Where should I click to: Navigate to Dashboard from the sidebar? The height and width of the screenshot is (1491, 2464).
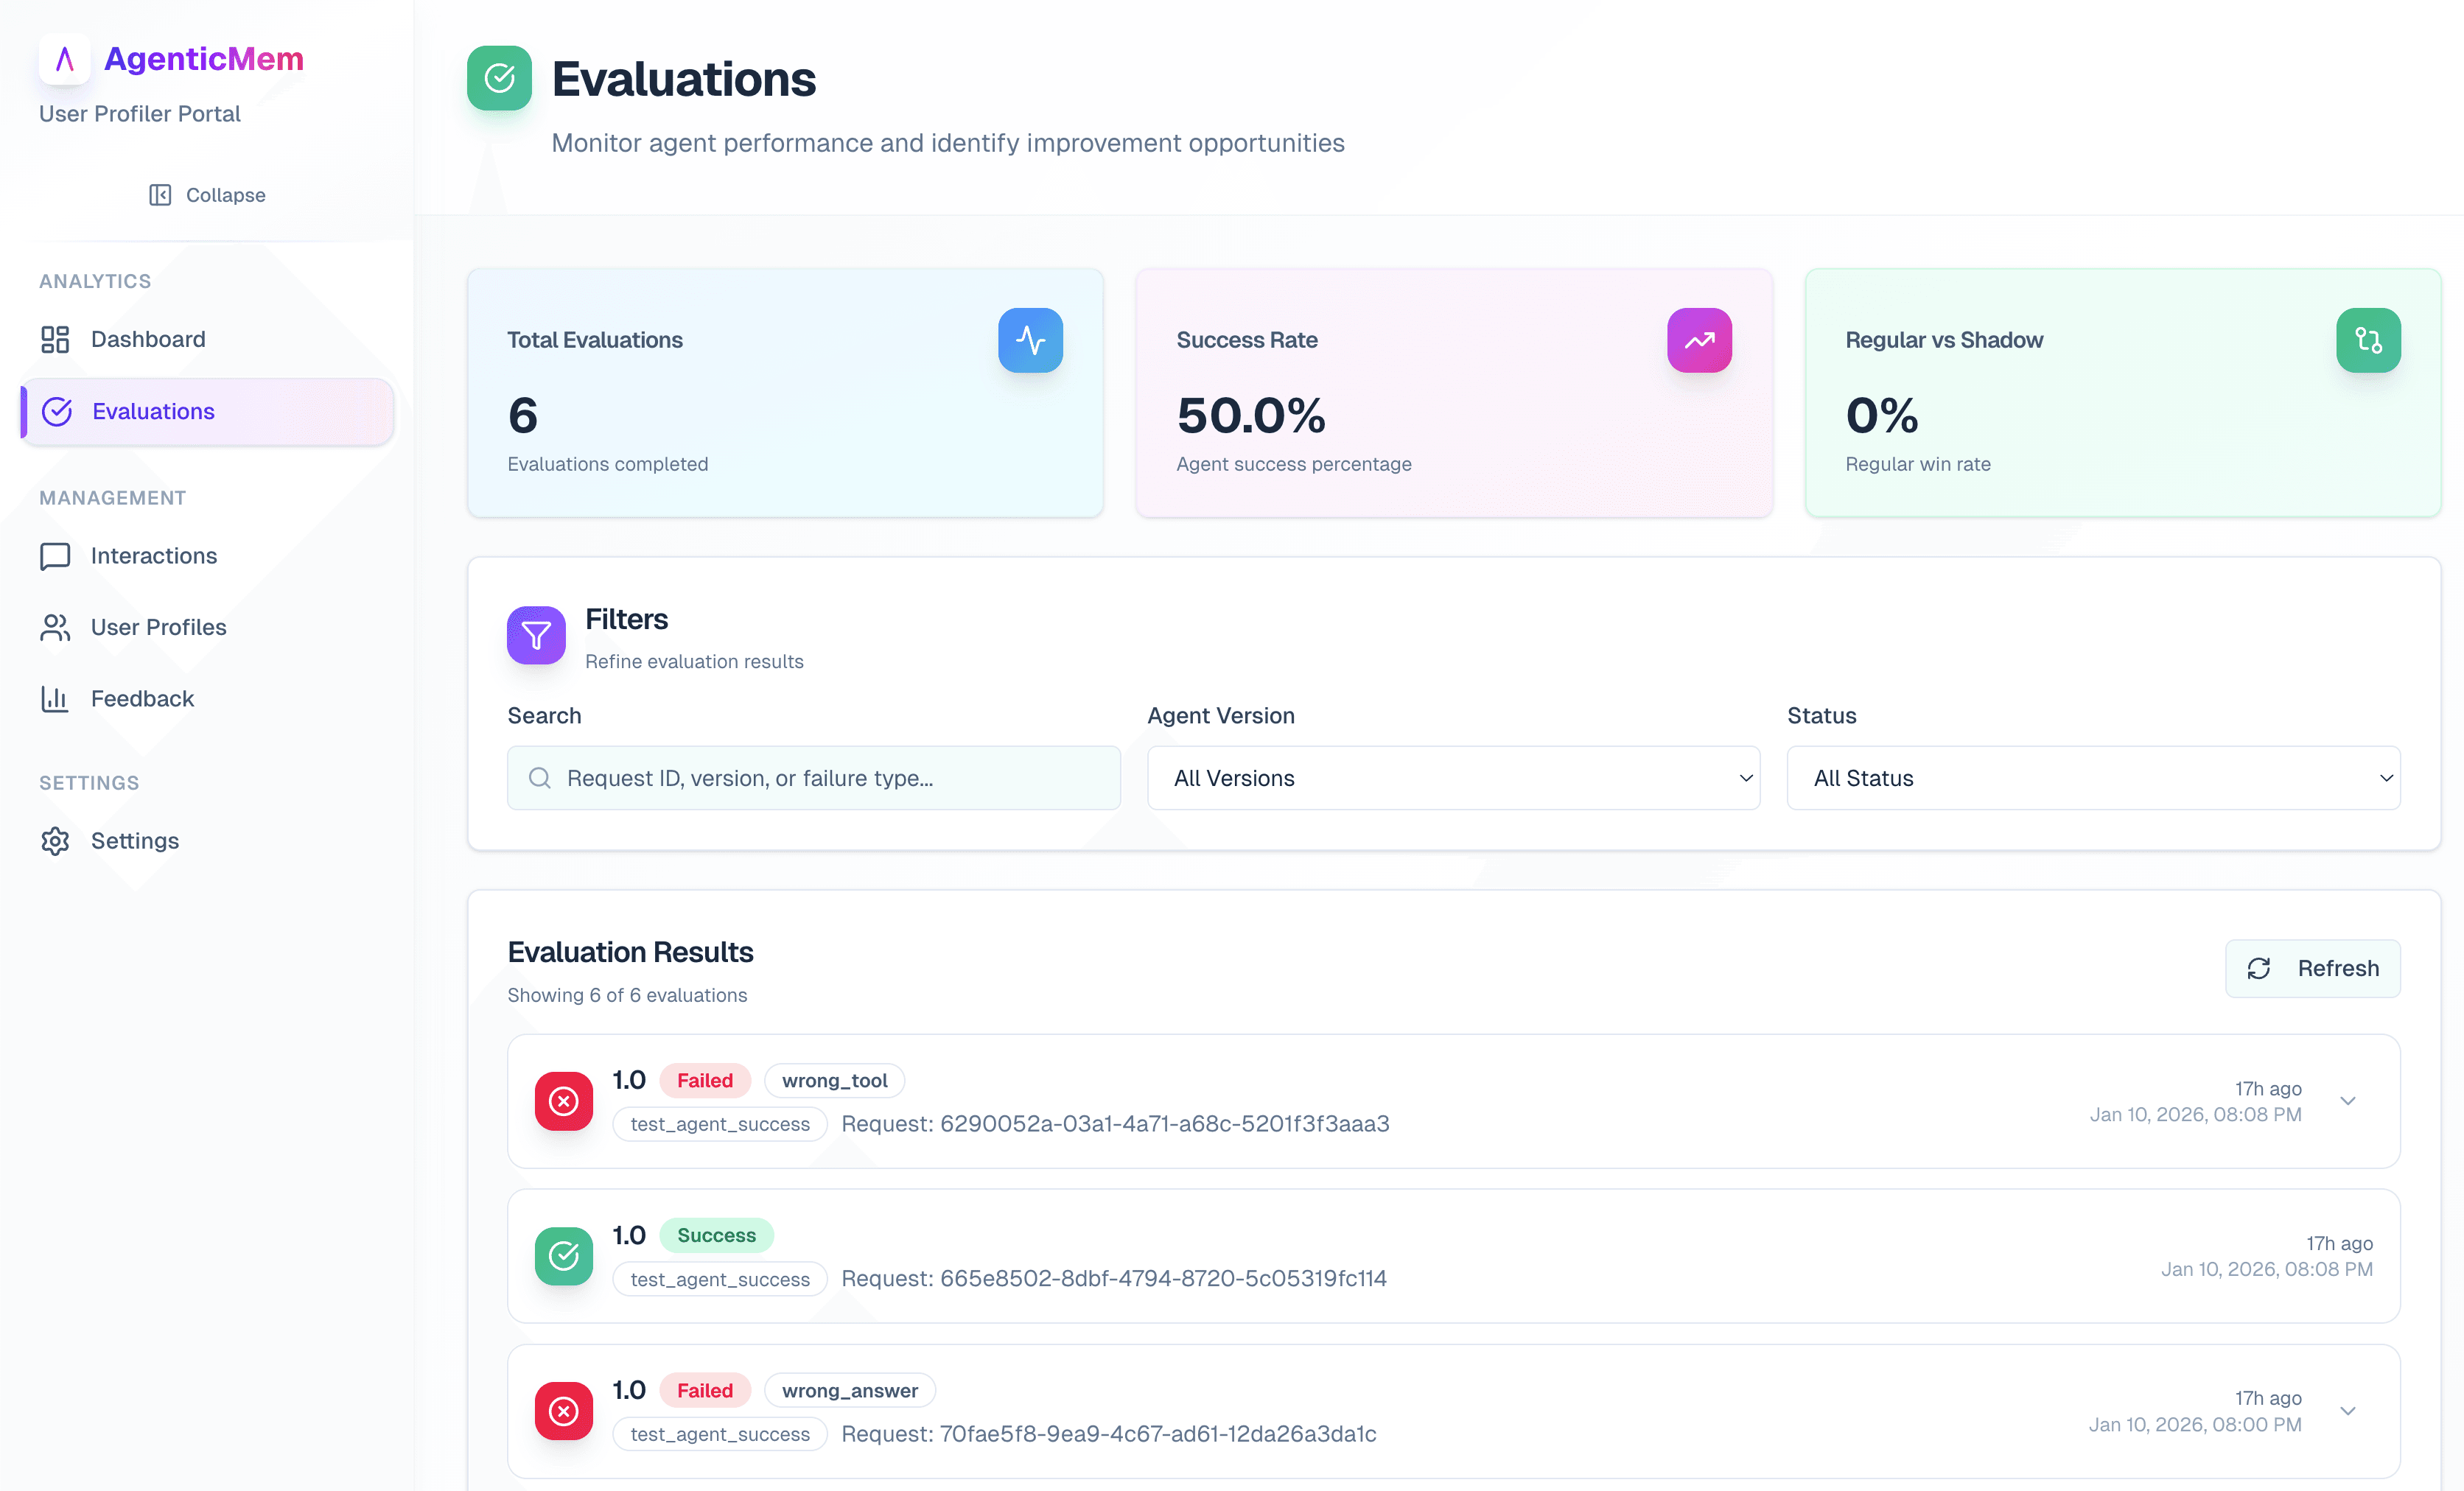pyautogui.click(x=148, y=339)
